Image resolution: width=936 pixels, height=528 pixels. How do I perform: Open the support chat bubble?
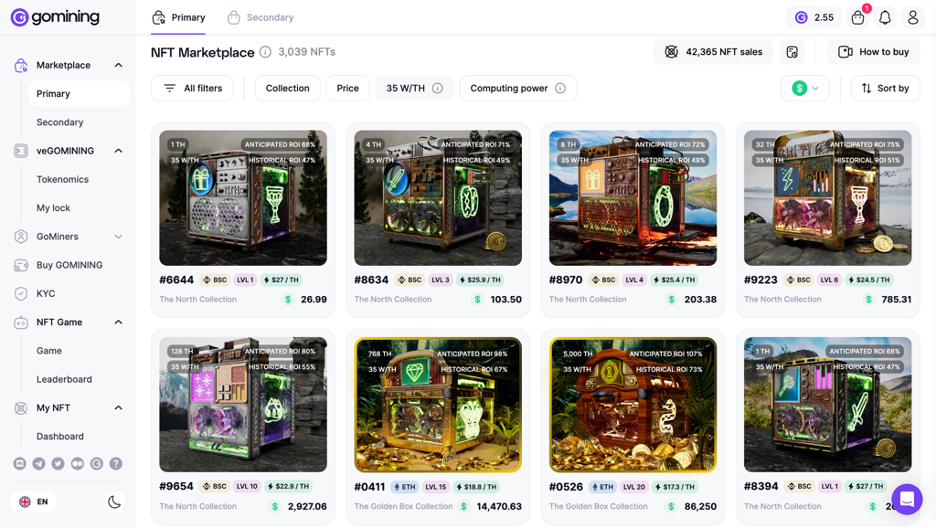pyautogui.click(x=907, y=498)
